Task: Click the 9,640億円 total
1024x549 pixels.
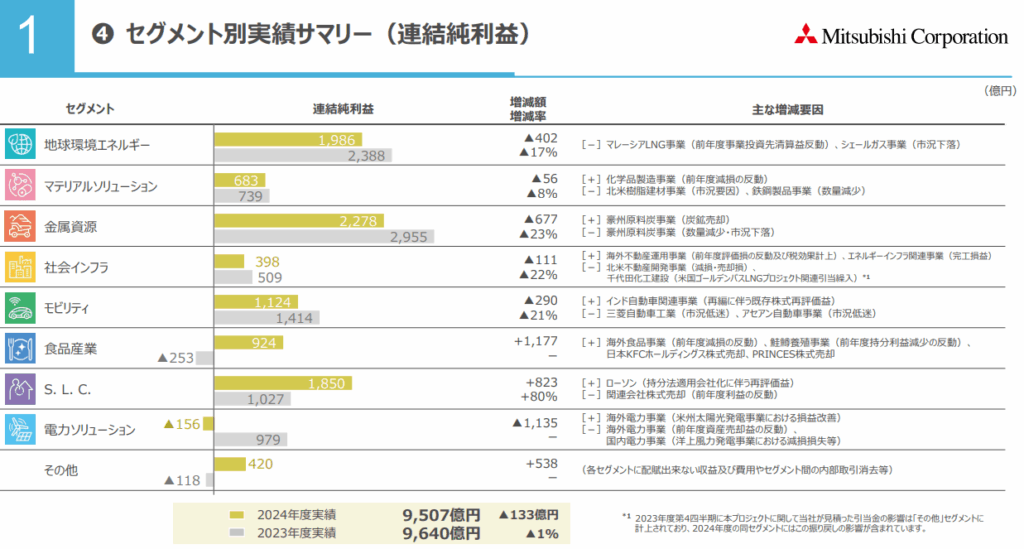Action: click(441, 533)
